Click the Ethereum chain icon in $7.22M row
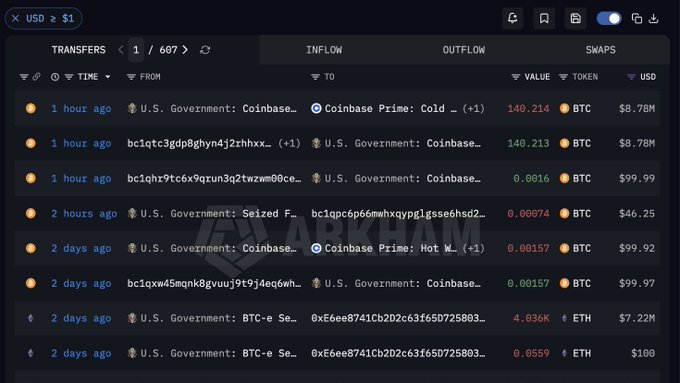 (30, 318)
